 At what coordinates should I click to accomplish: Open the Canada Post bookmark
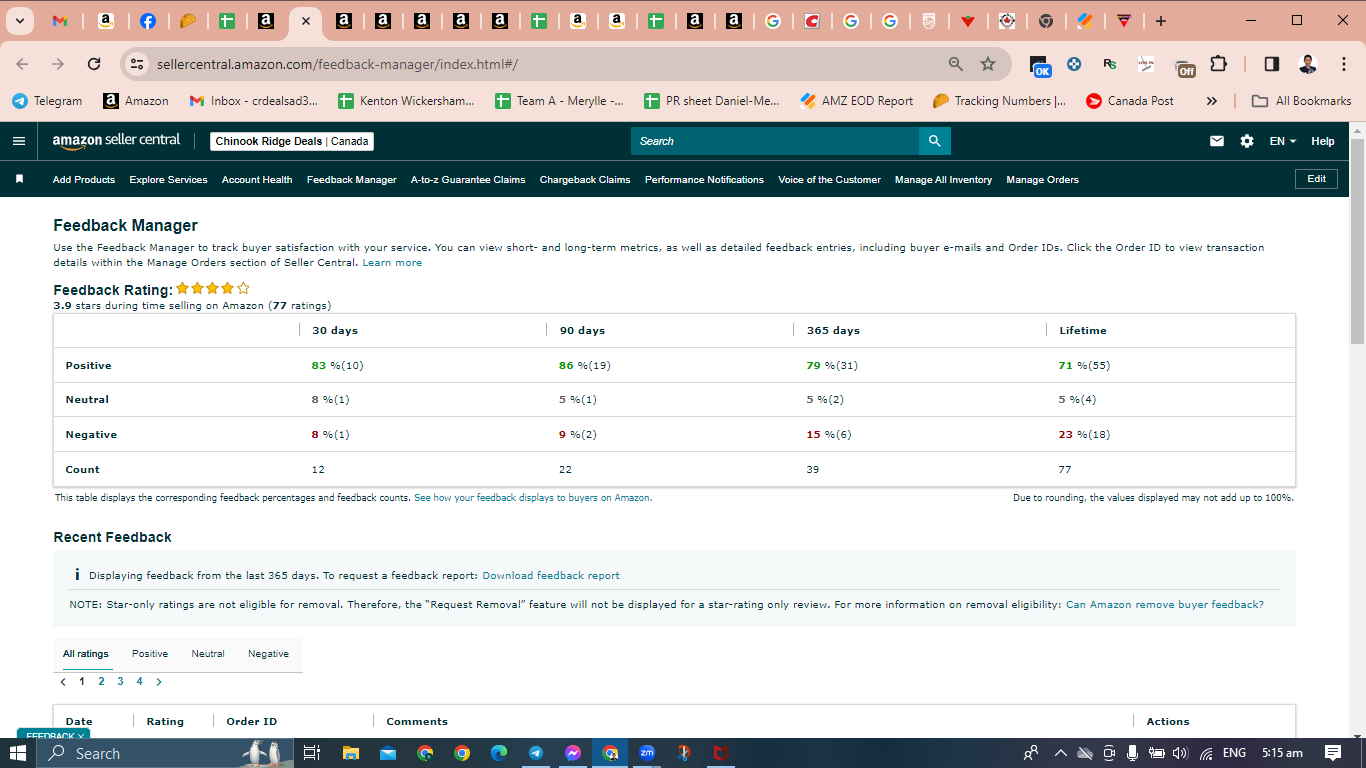(x=1130, y=101)
